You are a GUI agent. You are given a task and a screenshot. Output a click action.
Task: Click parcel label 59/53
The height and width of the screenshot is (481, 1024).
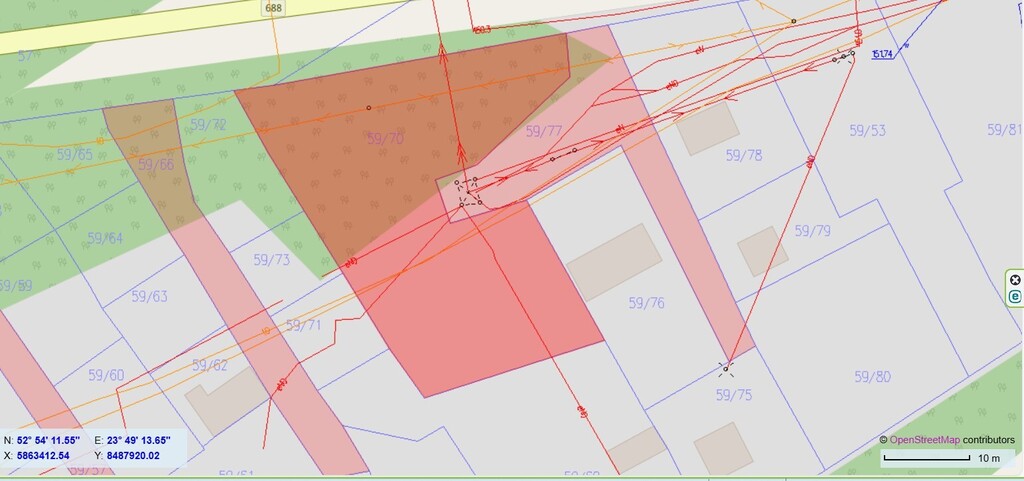coord(867,131)
